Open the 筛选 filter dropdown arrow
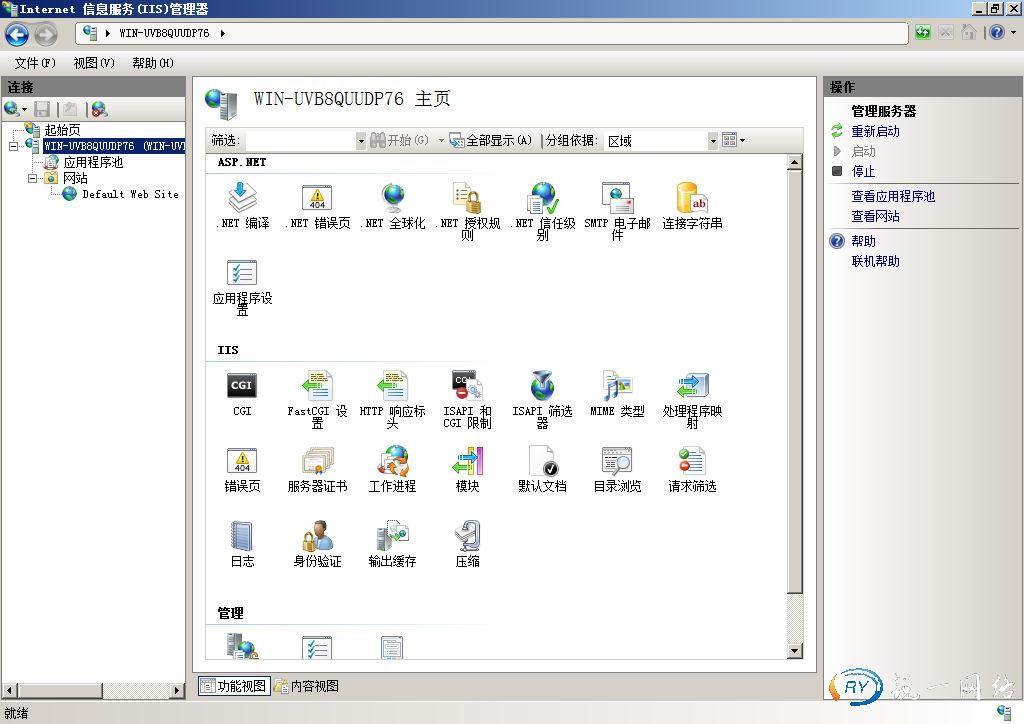 (361, 141)
